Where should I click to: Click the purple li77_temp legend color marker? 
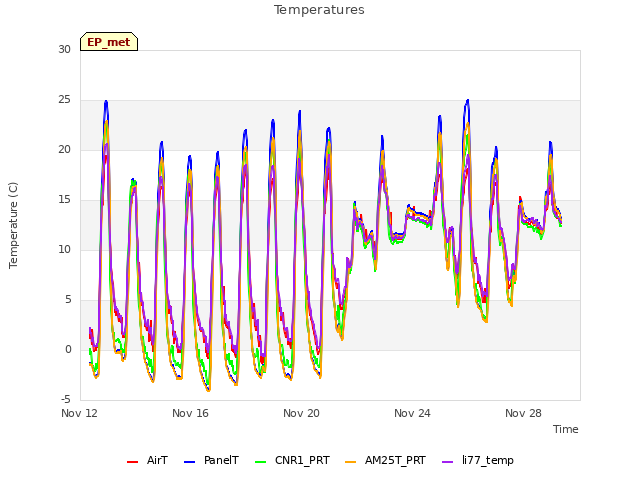click(x=447, y=462)
